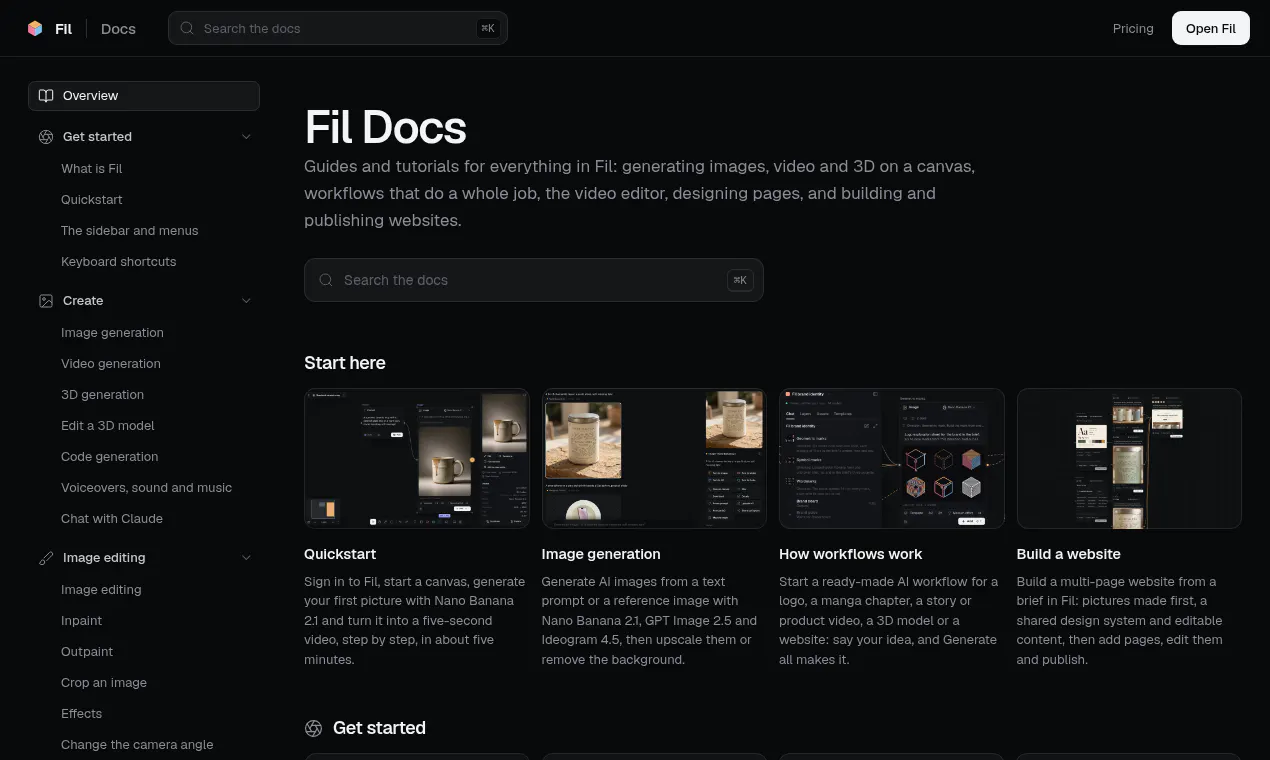Image resolution: width=1270 pixels, height=760 pixels.
Task: Open the Build a website card thumbnail
Action: click(1129, 458)
